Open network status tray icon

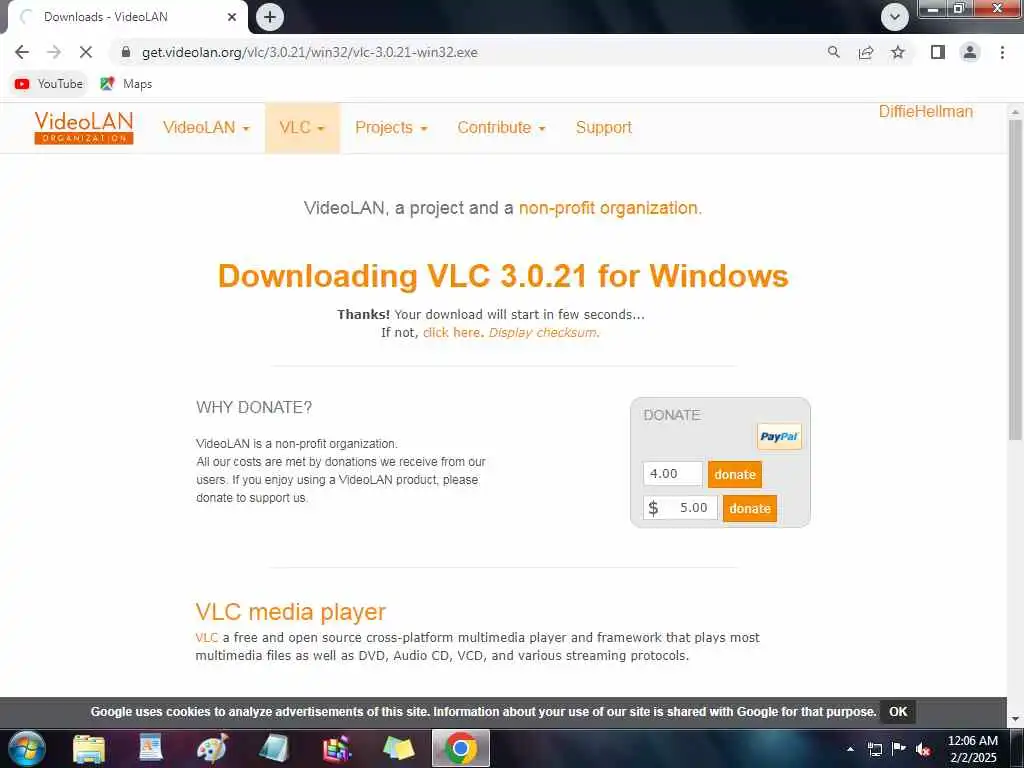point(875,749)
